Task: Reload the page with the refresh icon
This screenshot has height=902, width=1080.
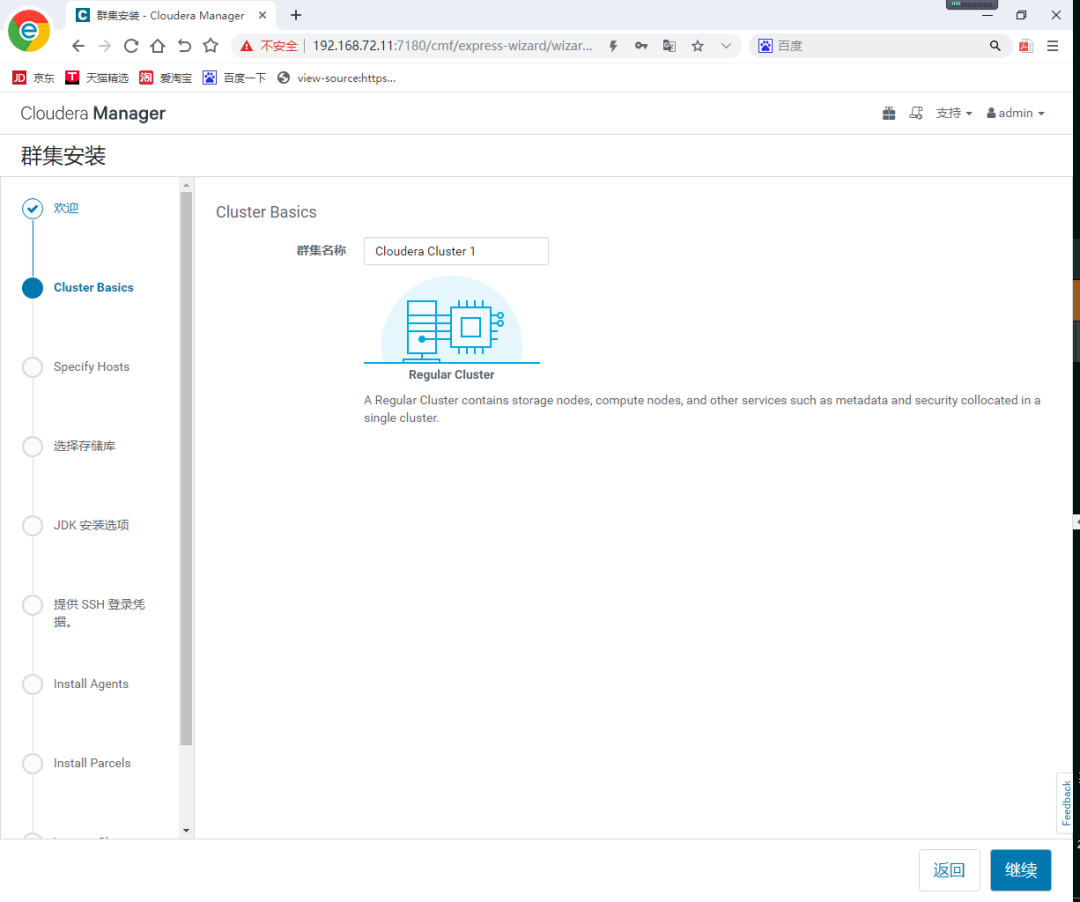Action: click(x=131, y=46)
